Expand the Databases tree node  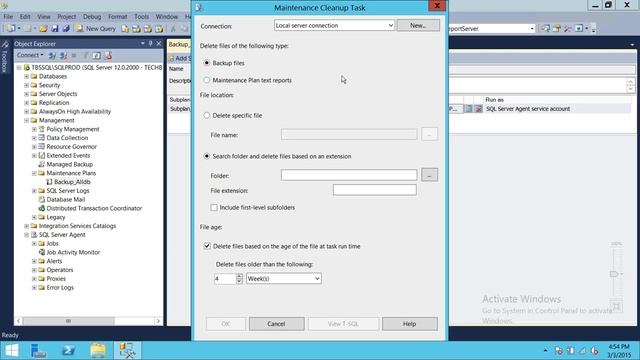27,76
